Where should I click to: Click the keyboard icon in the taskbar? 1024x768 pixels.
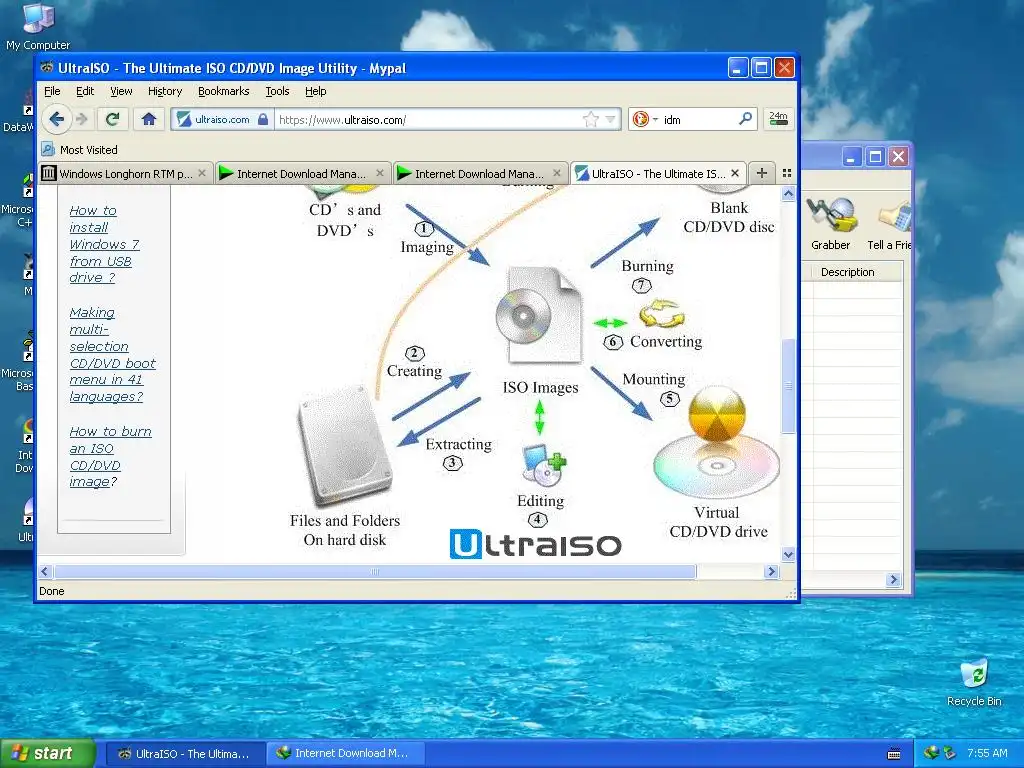[894, 754]
